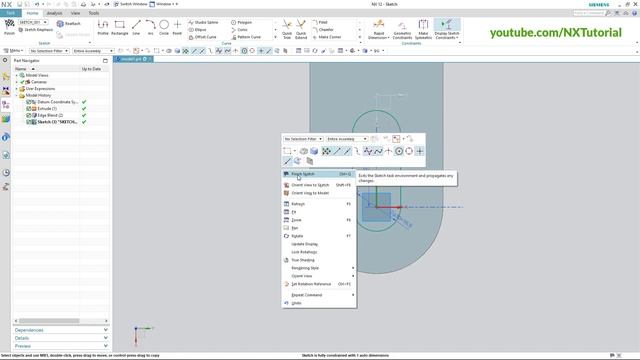Open No Selection Filter dropdown in top toolbar
640x360 pixels.
(49, 51)
